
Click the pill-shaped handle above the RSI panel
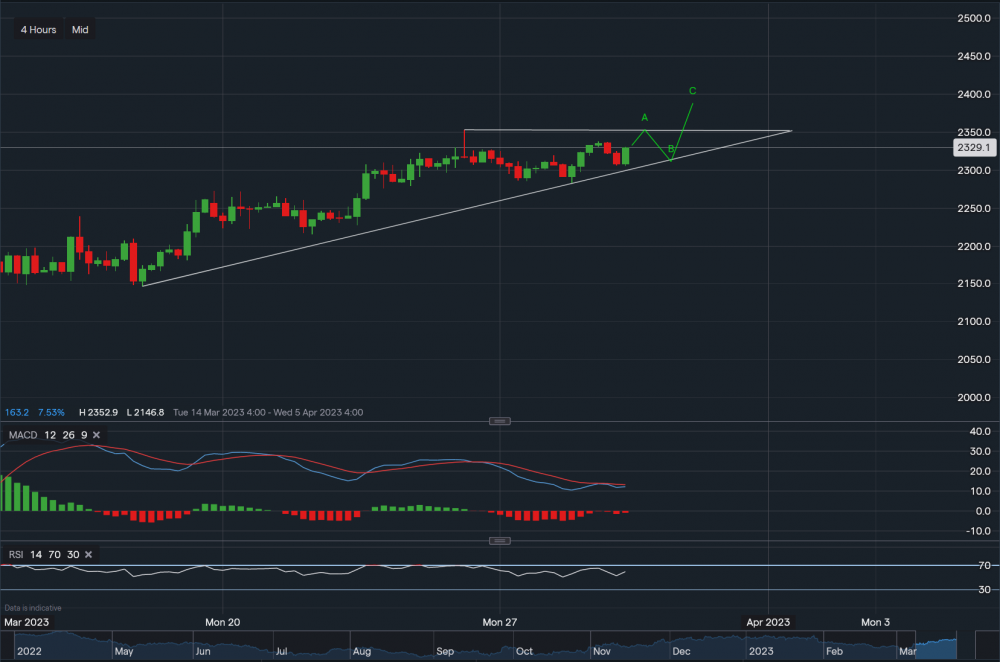(499, 540)
